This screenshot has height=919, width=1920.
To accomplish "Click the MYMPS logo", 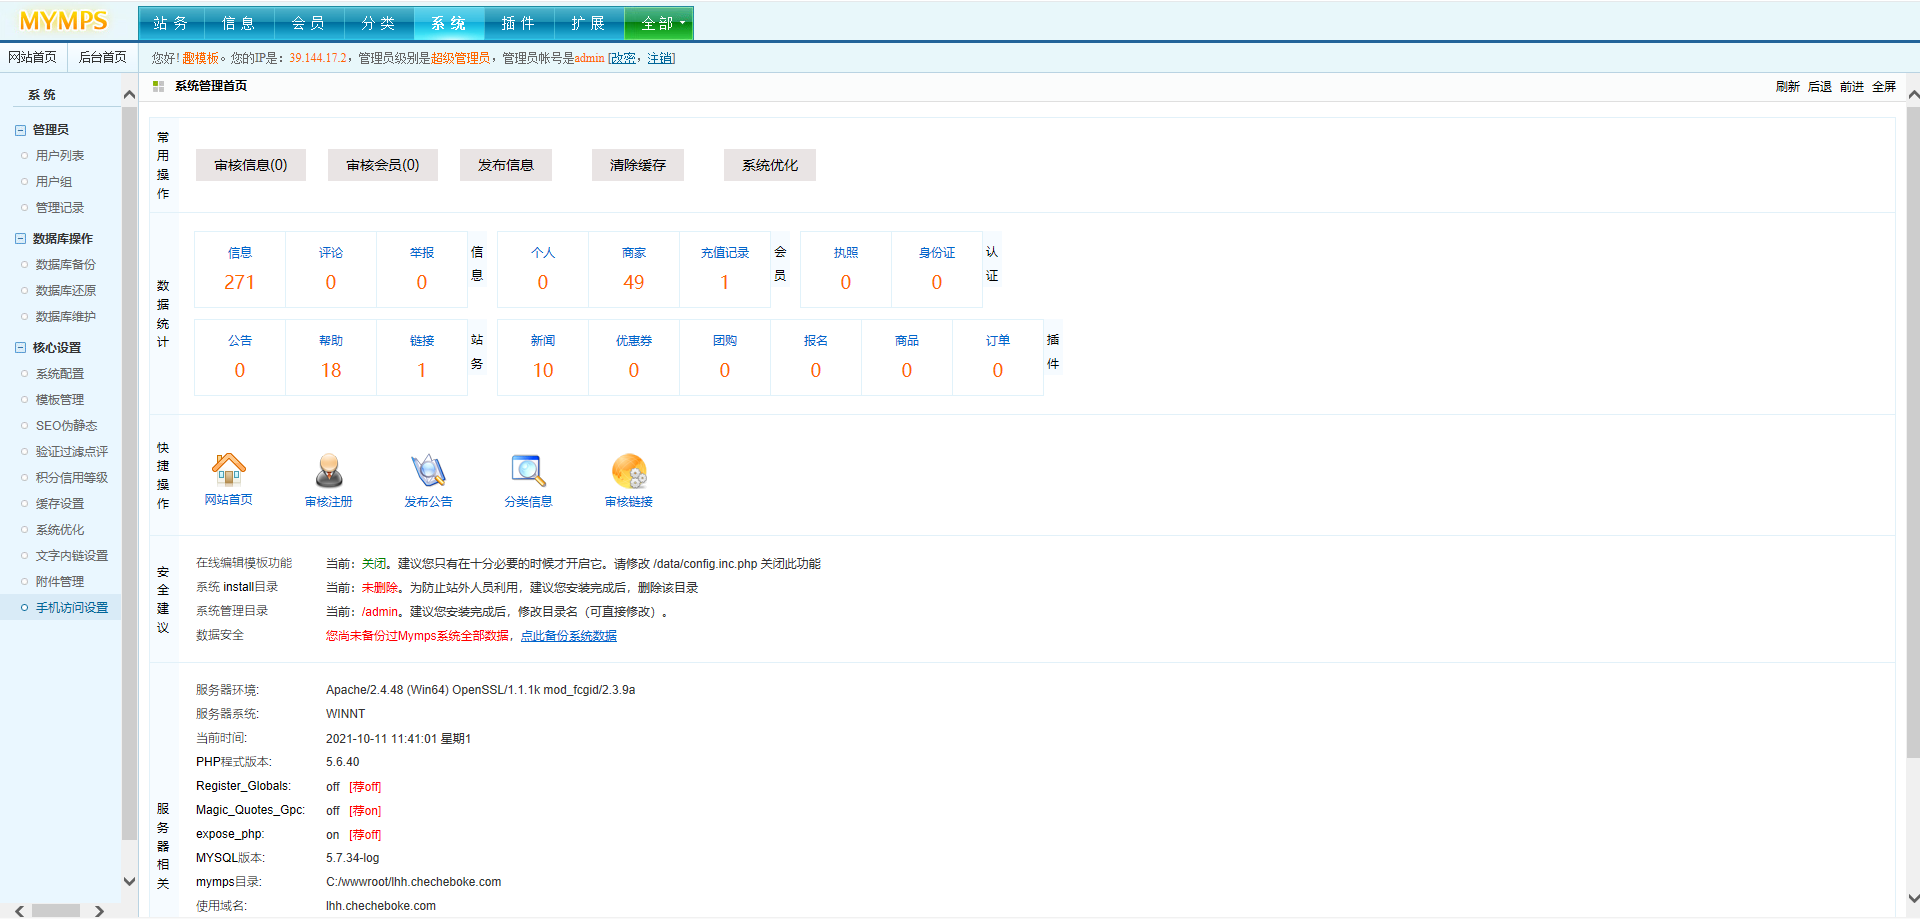I will tap(64, 21).
